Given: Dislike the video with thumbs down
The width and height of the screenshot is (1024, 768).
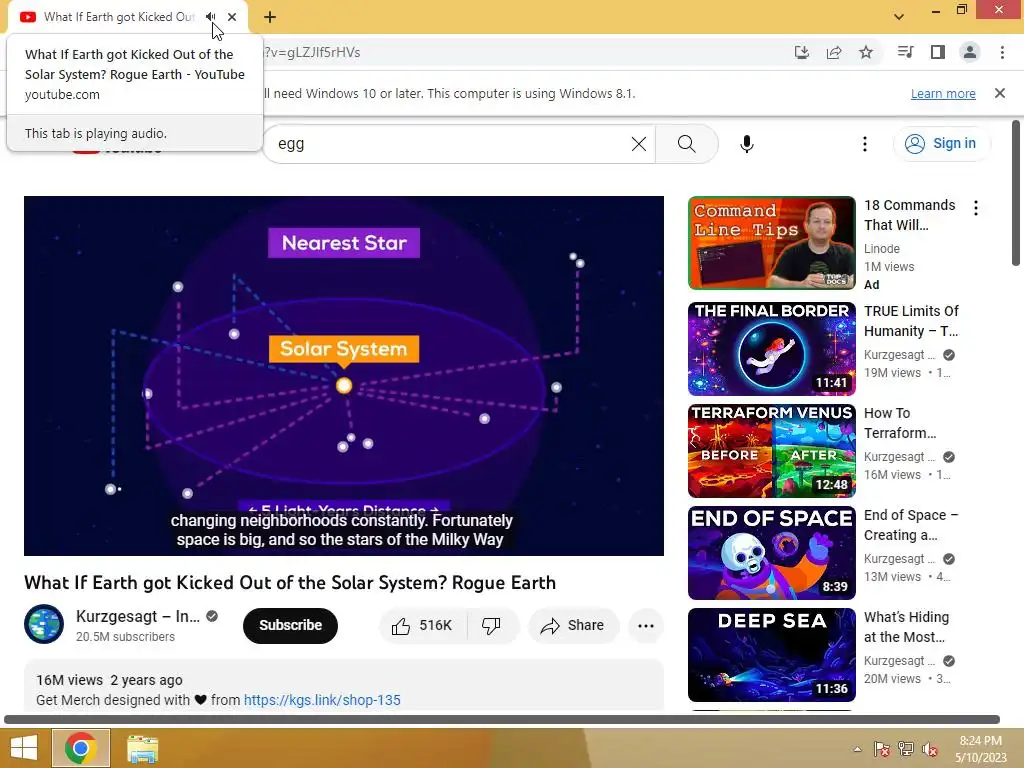Looking at the screenshot, I should pyautogui.click(x=492, y=626).
